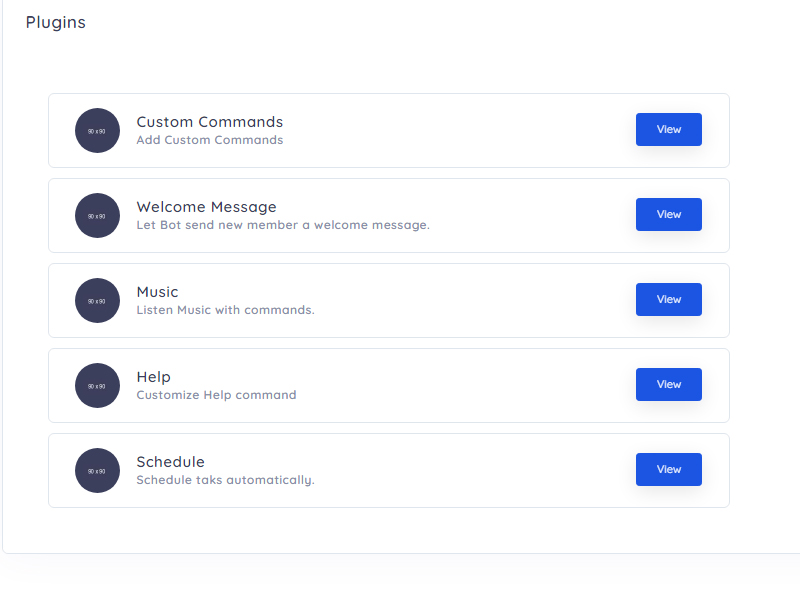The width and height of the screenshot is (800, 600).
Task: Click the 'Add Custom Commands' description text
Action: [209, 140]
